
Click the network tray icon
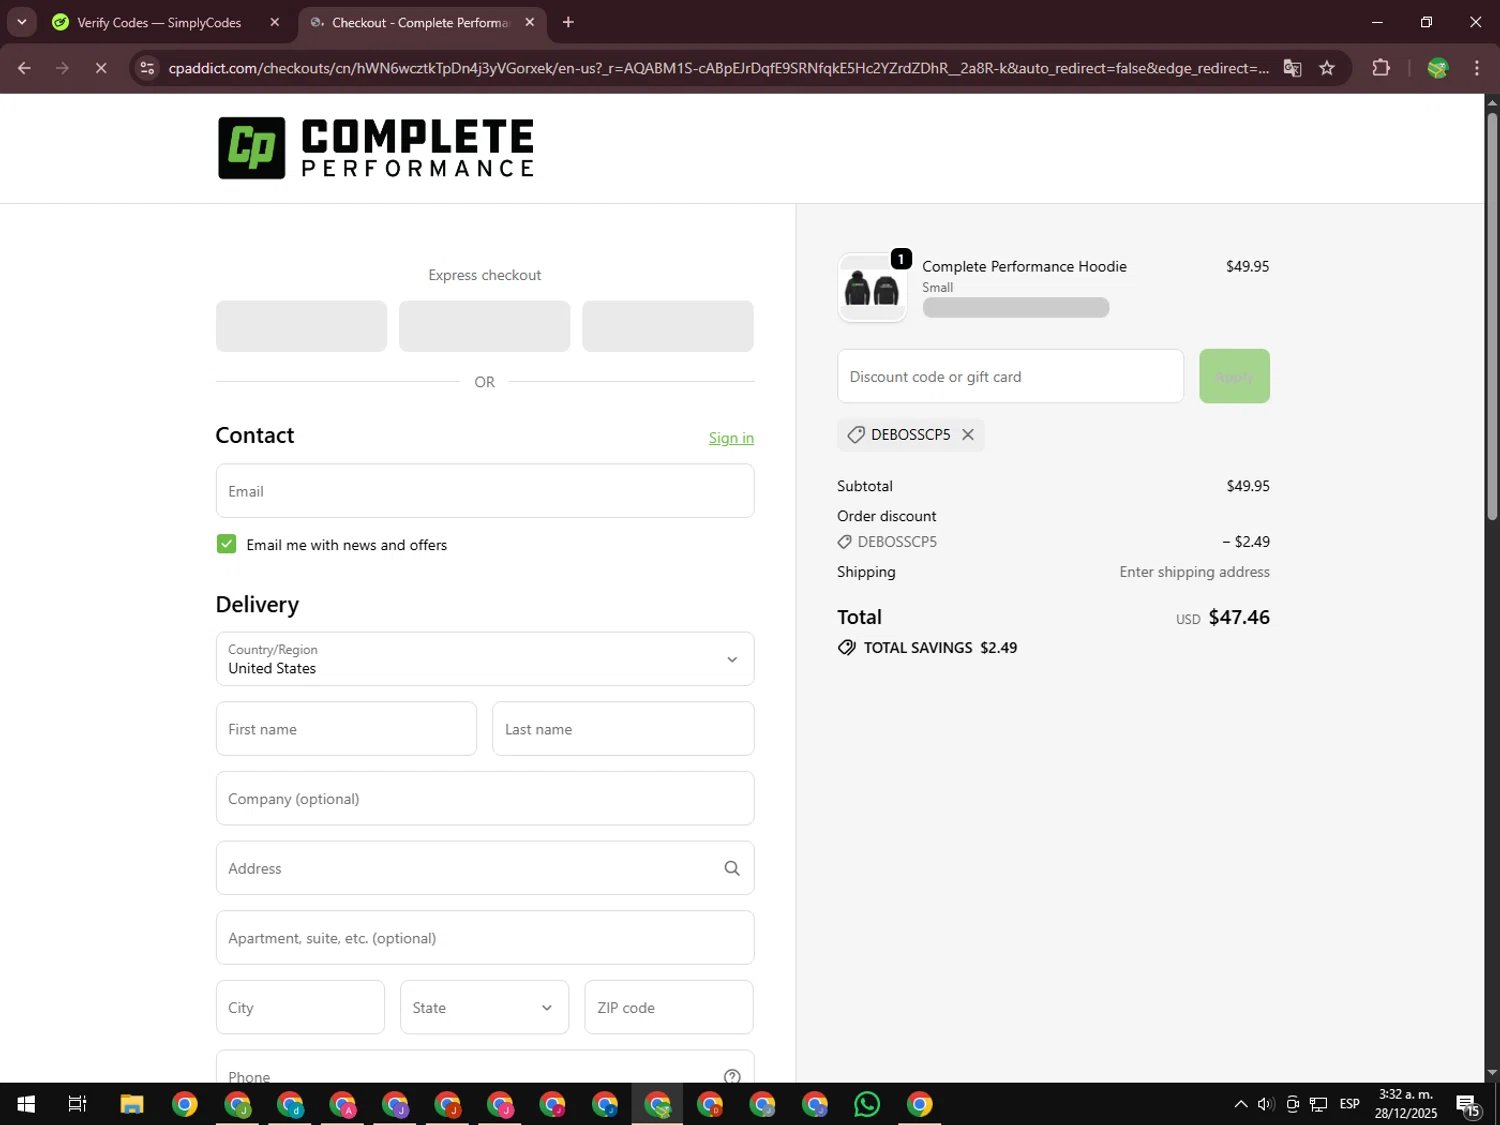tap(1319, 1104)
